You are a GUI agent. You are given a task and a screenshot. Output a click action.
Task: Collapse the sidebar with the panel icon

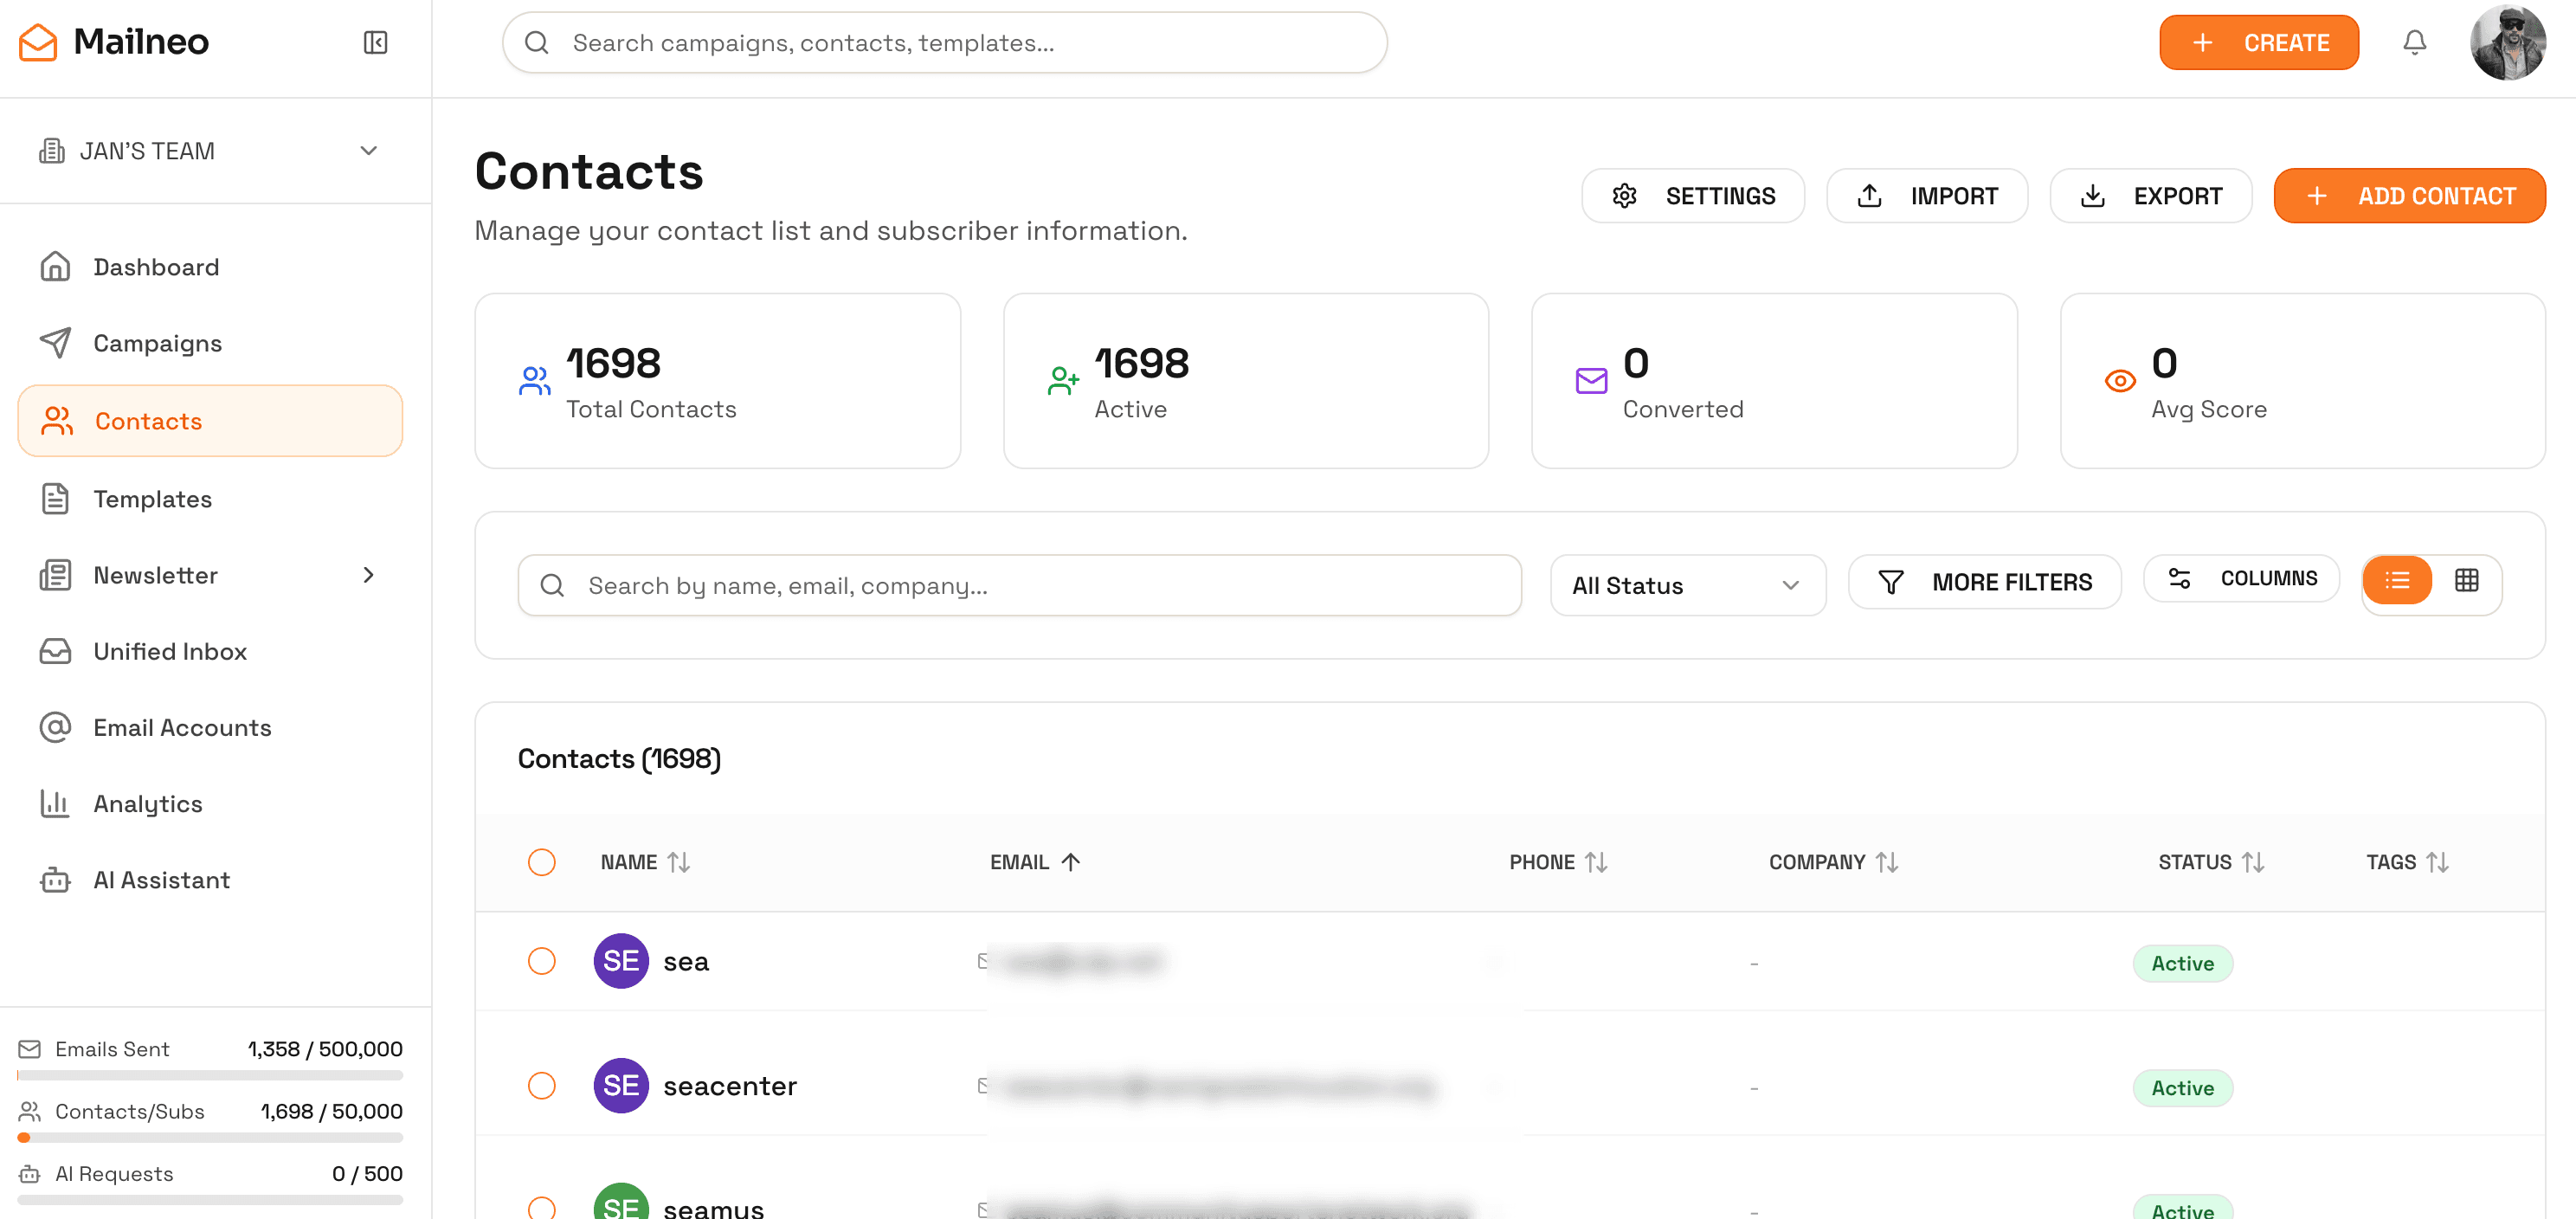375,42
